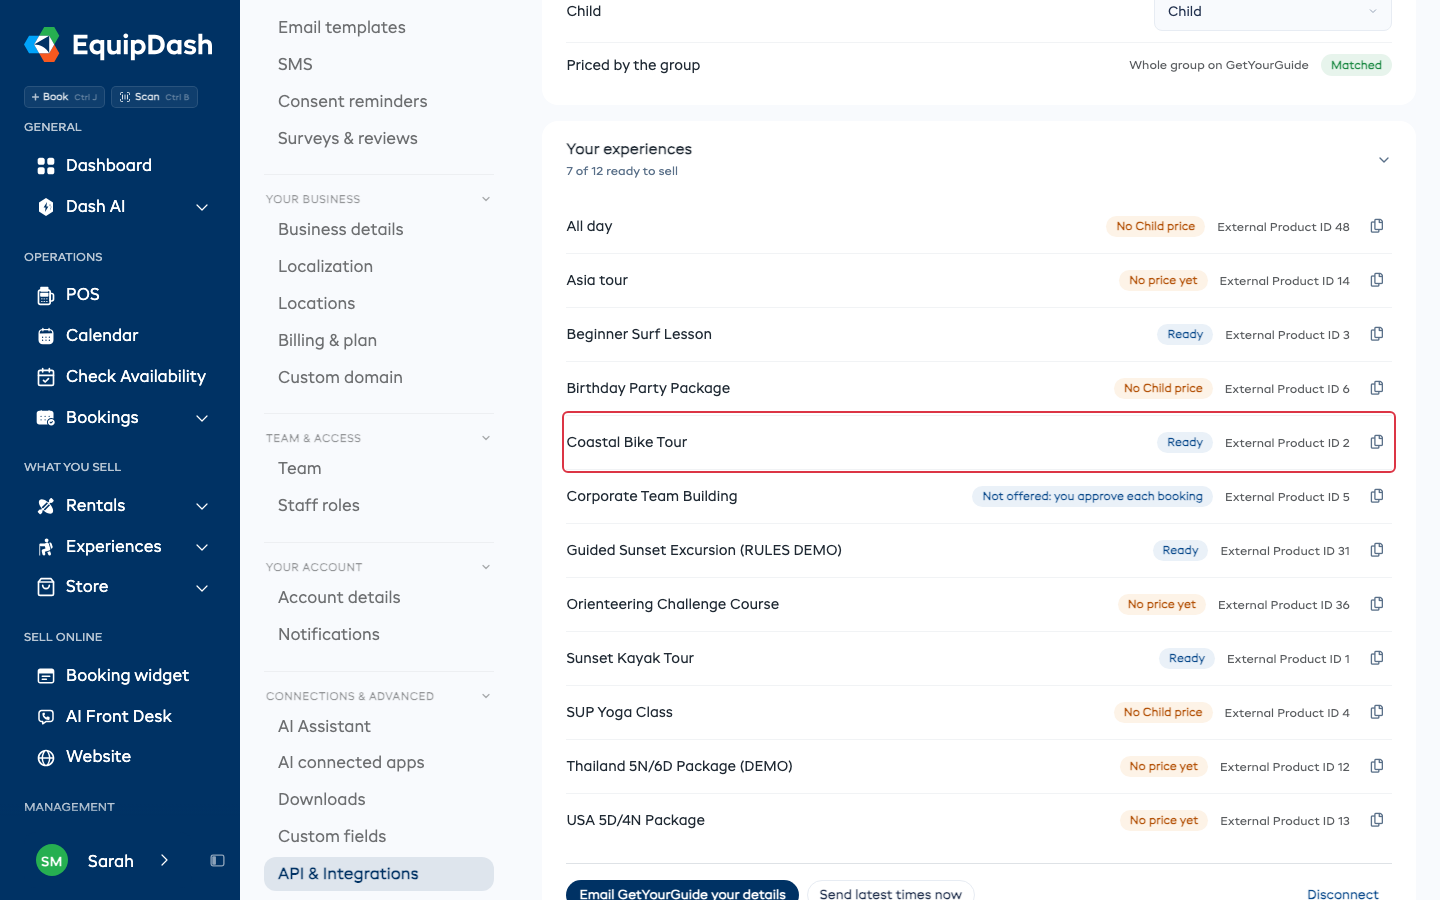Expand the Experiences submenu

[x=202, y=547]
